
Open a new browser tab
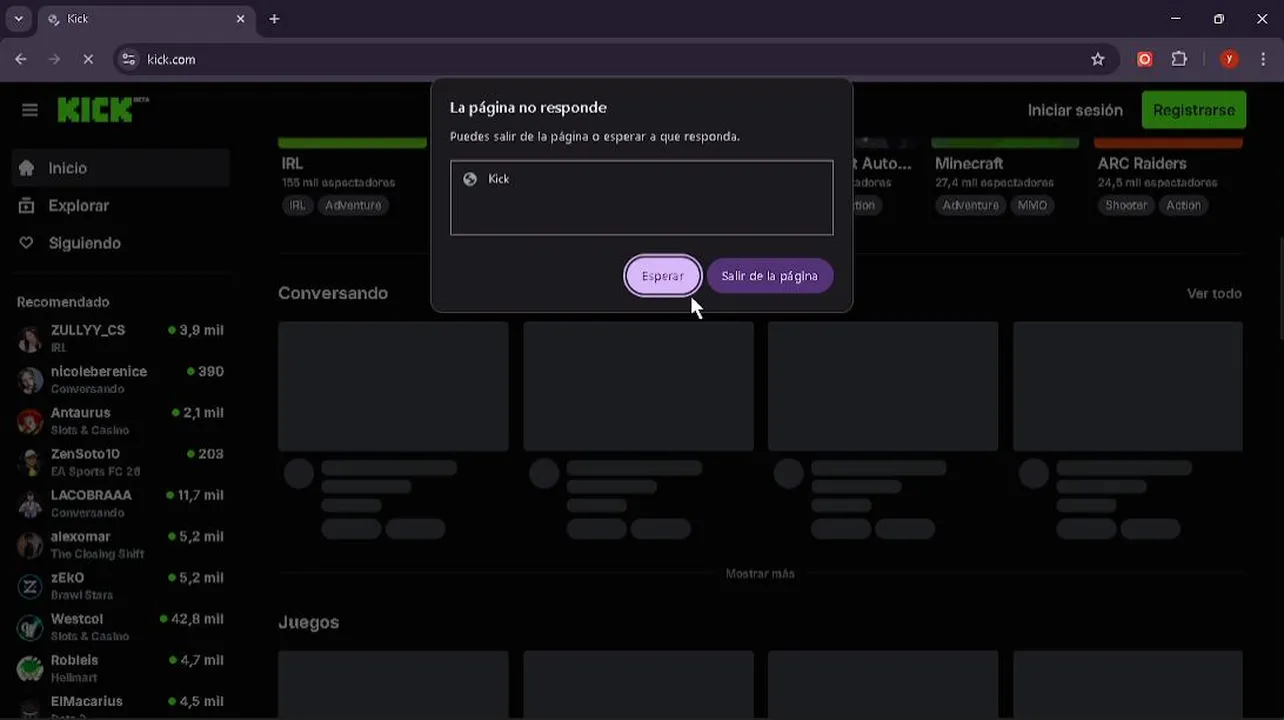pos(274,19)
